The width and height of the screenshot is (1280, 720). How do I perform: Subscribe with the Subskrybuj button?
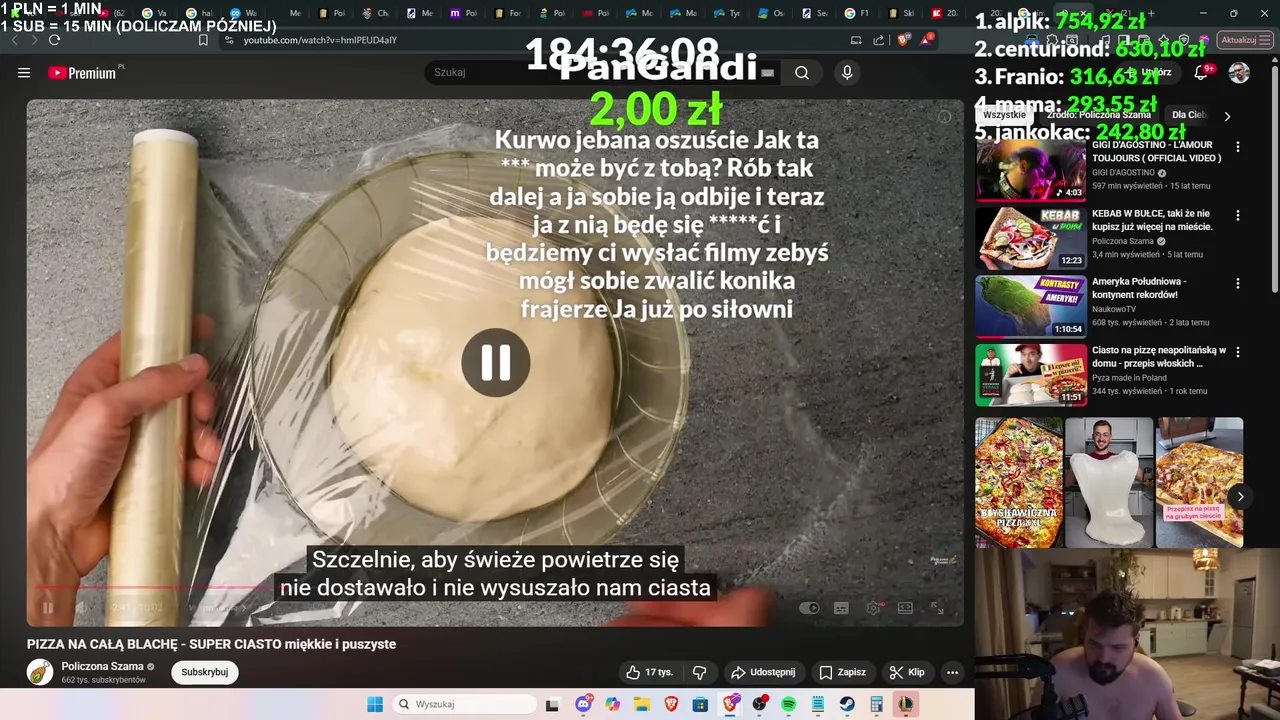(205, 672)
